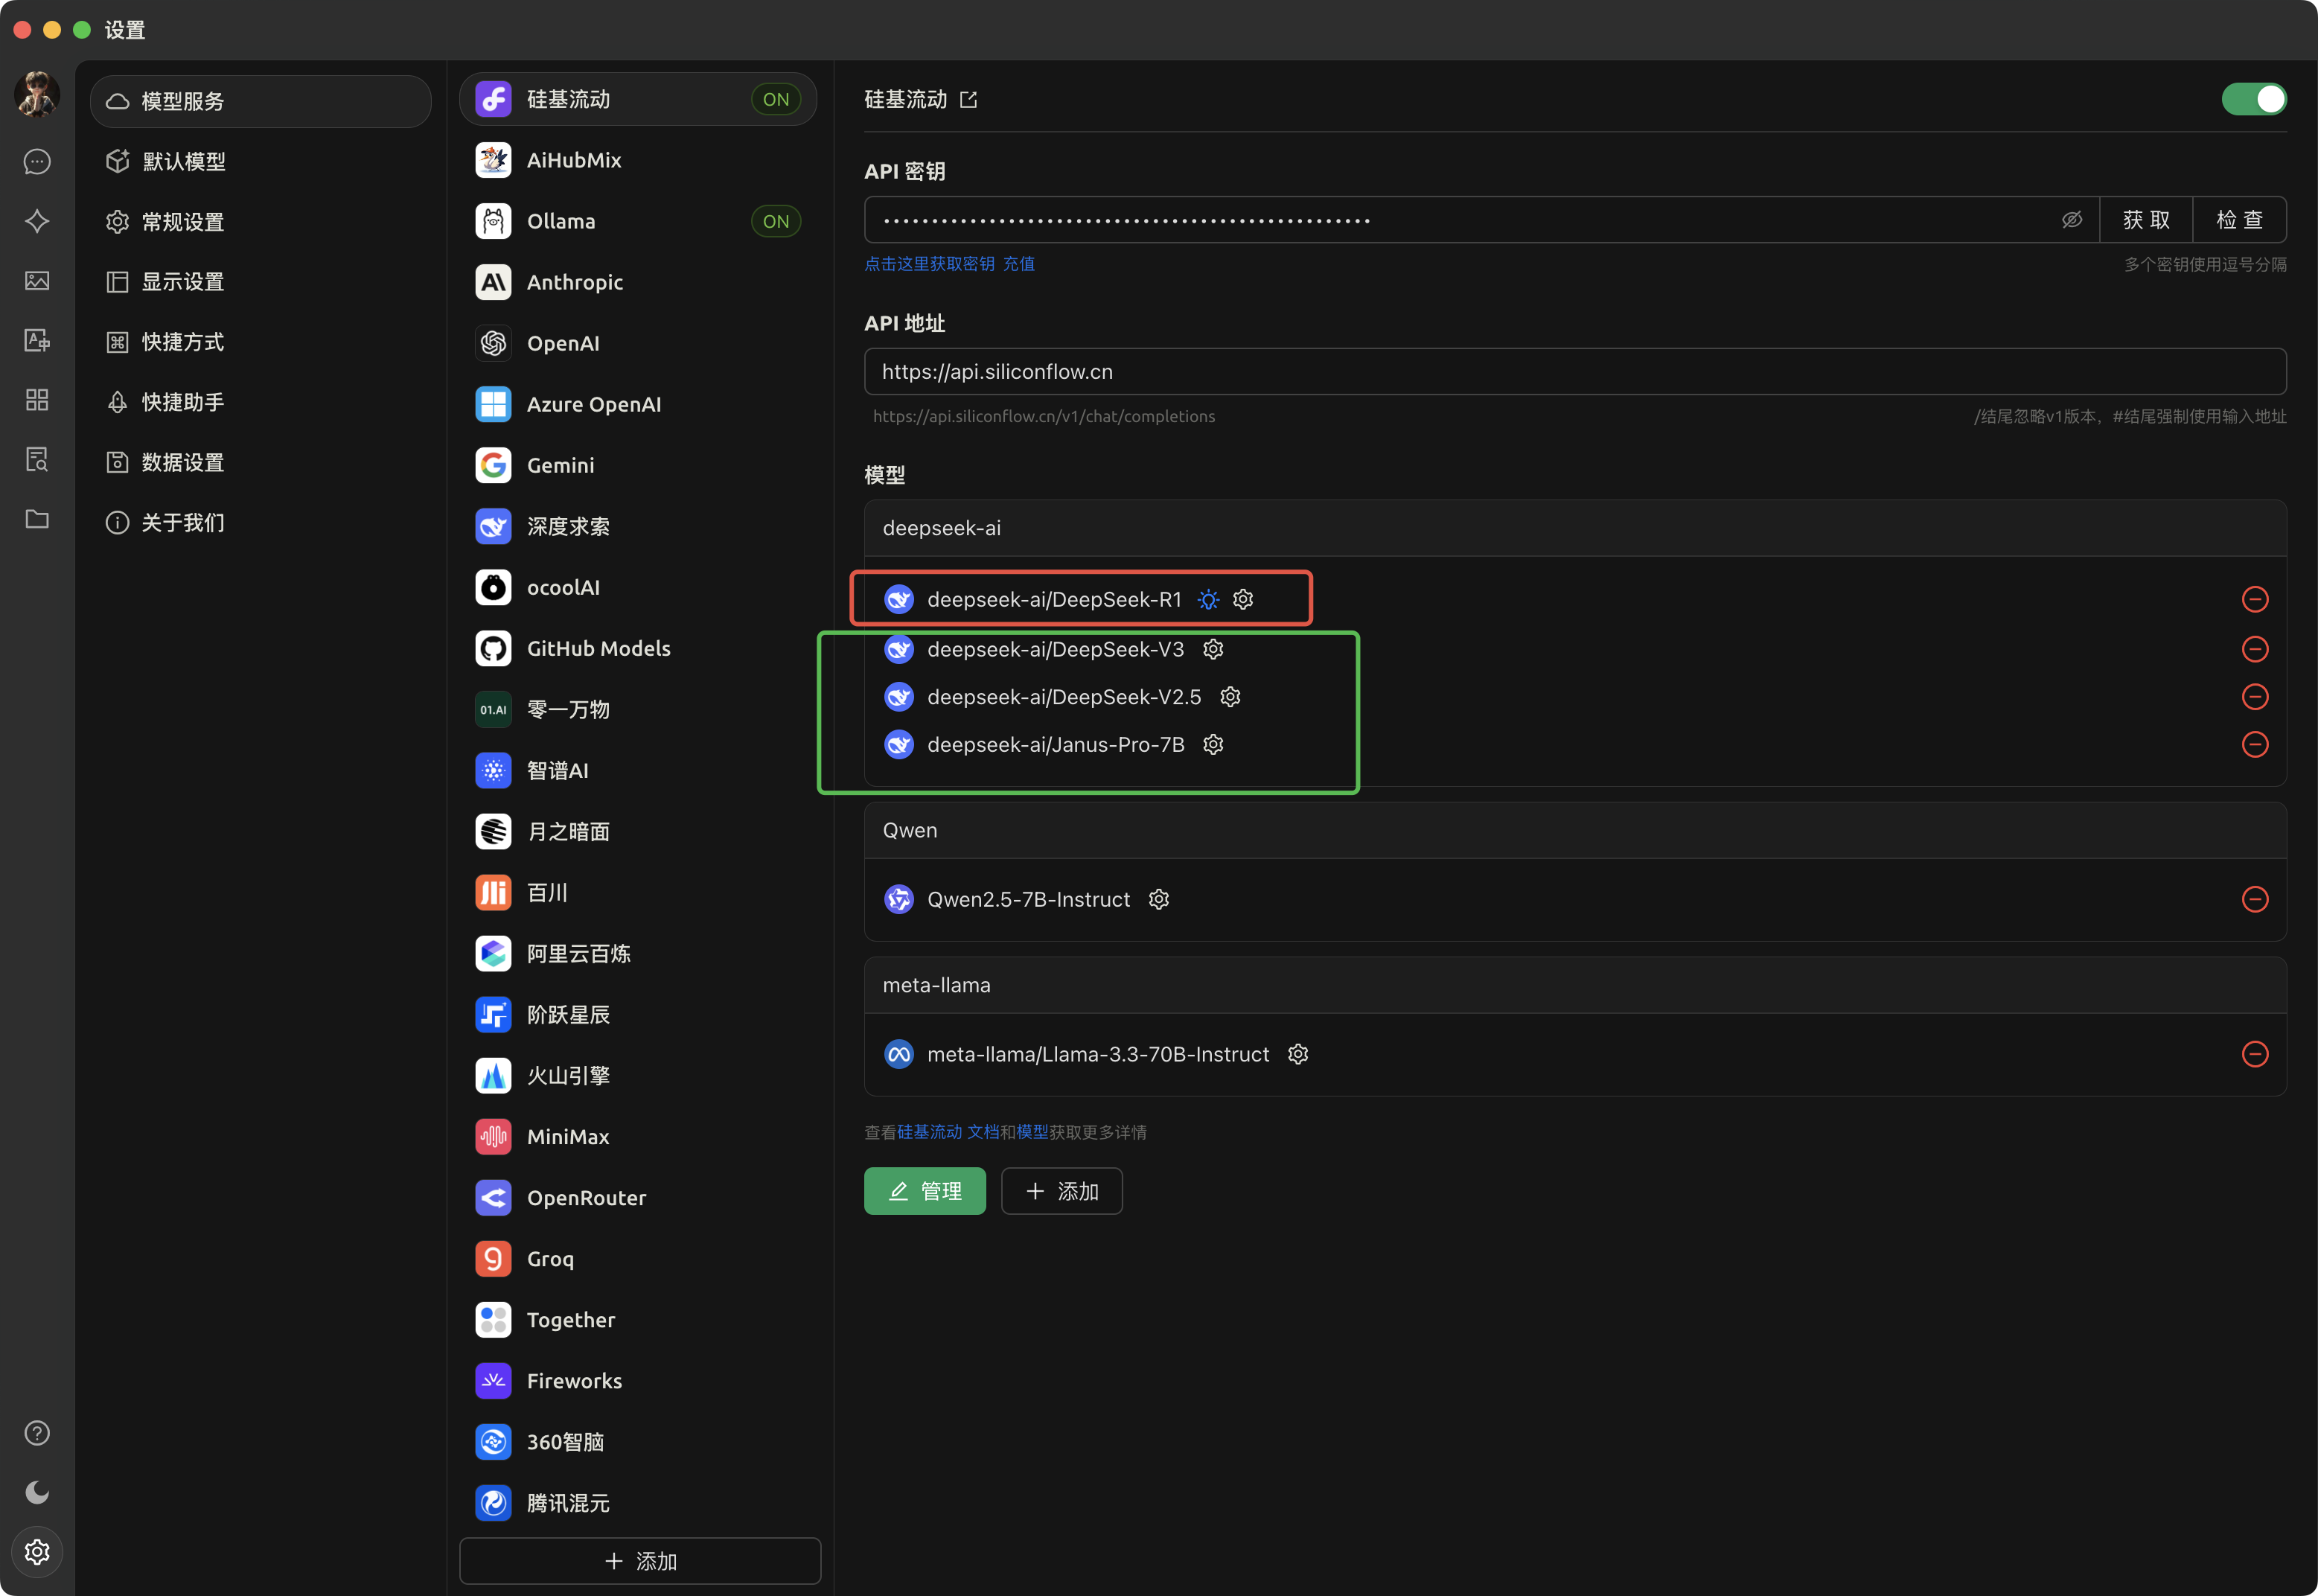Open the files folder icon in sidebar
Image resolution: width=2318 pixels, height=1596 pixels.
(x=37, y=519)
